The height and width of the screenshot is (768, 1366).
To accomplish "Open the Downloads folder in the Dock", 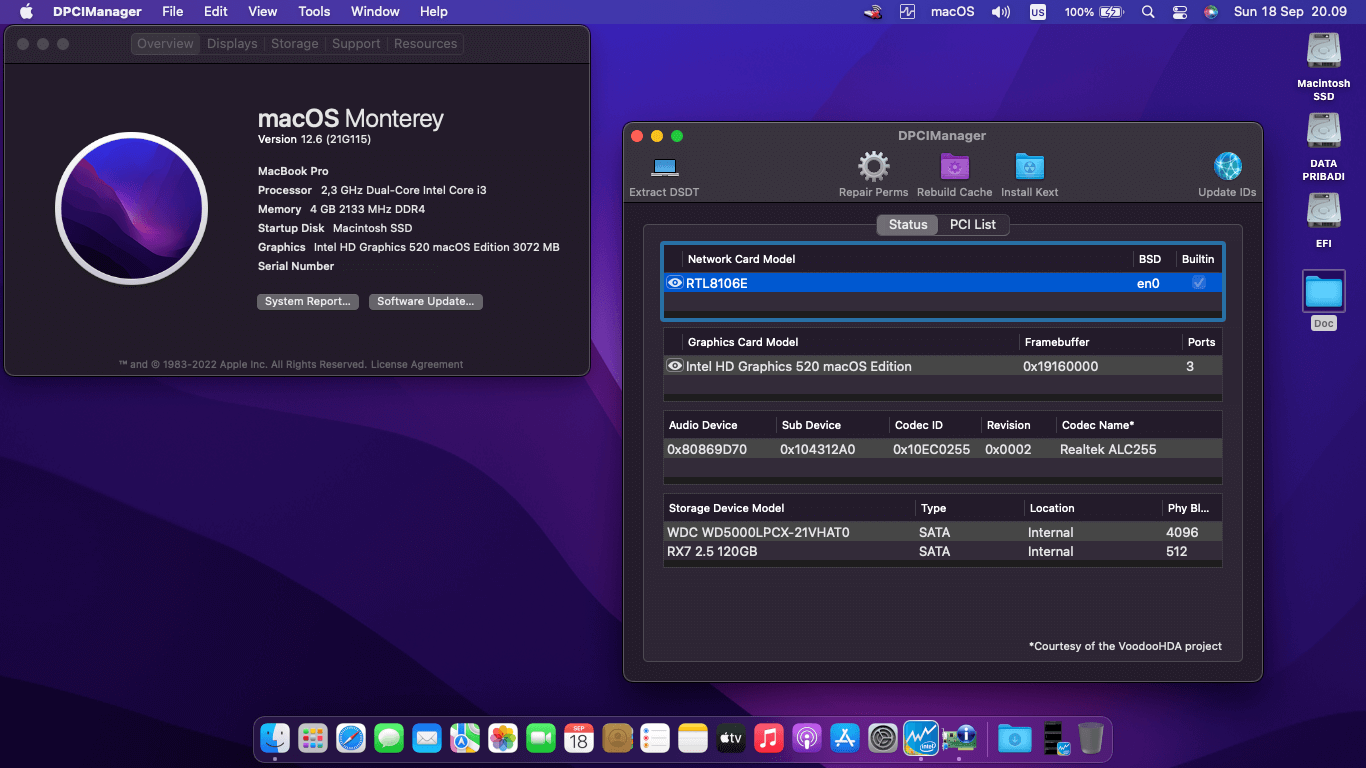I will (1015, 738).
